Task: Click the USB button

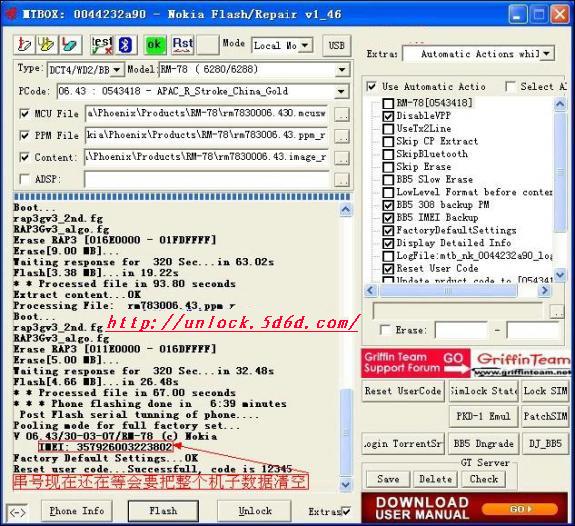Action: [x=337, y=45]
